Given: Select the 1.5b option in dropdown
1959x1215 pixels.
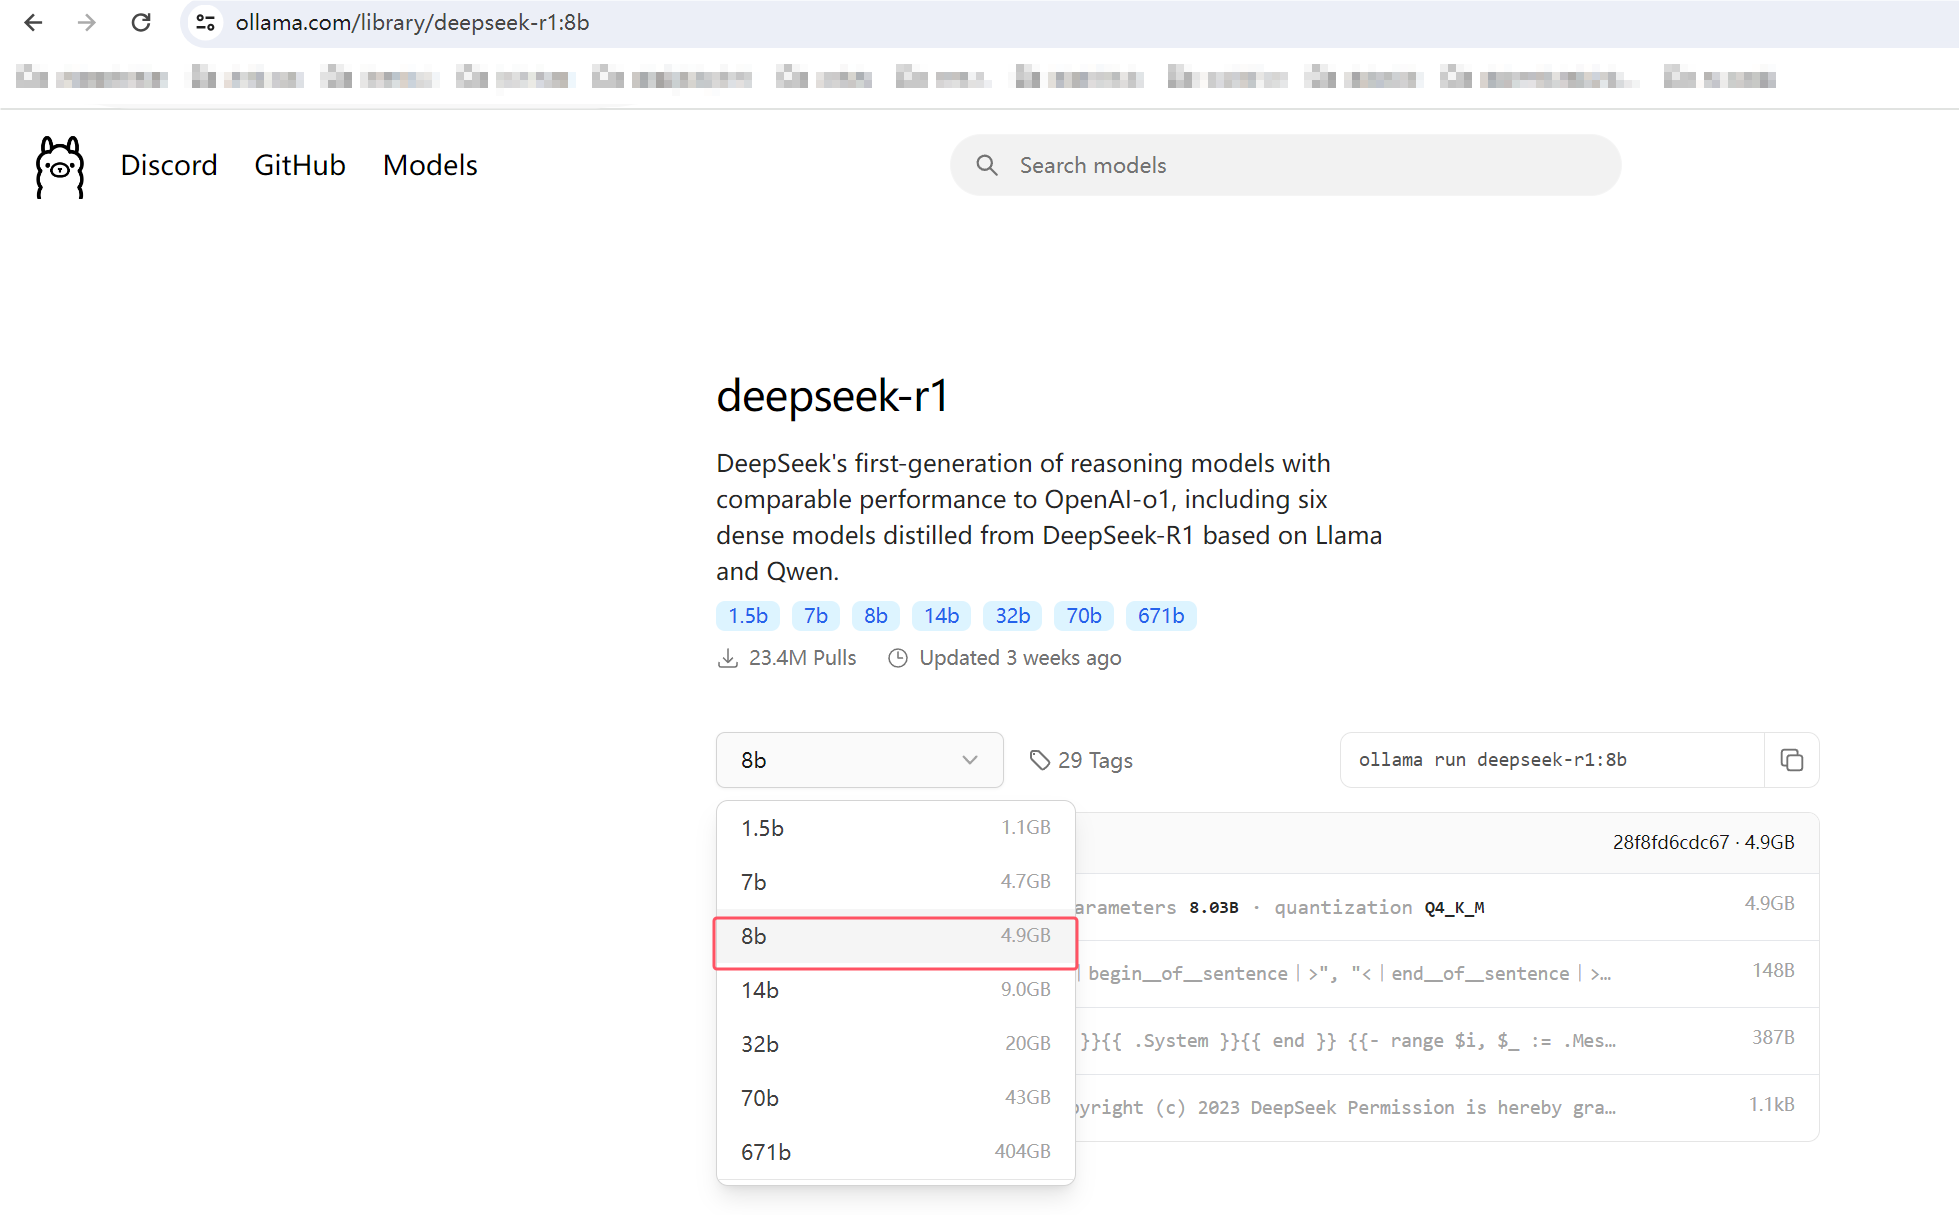Looking at the screenshot, I should pos(895,828).
